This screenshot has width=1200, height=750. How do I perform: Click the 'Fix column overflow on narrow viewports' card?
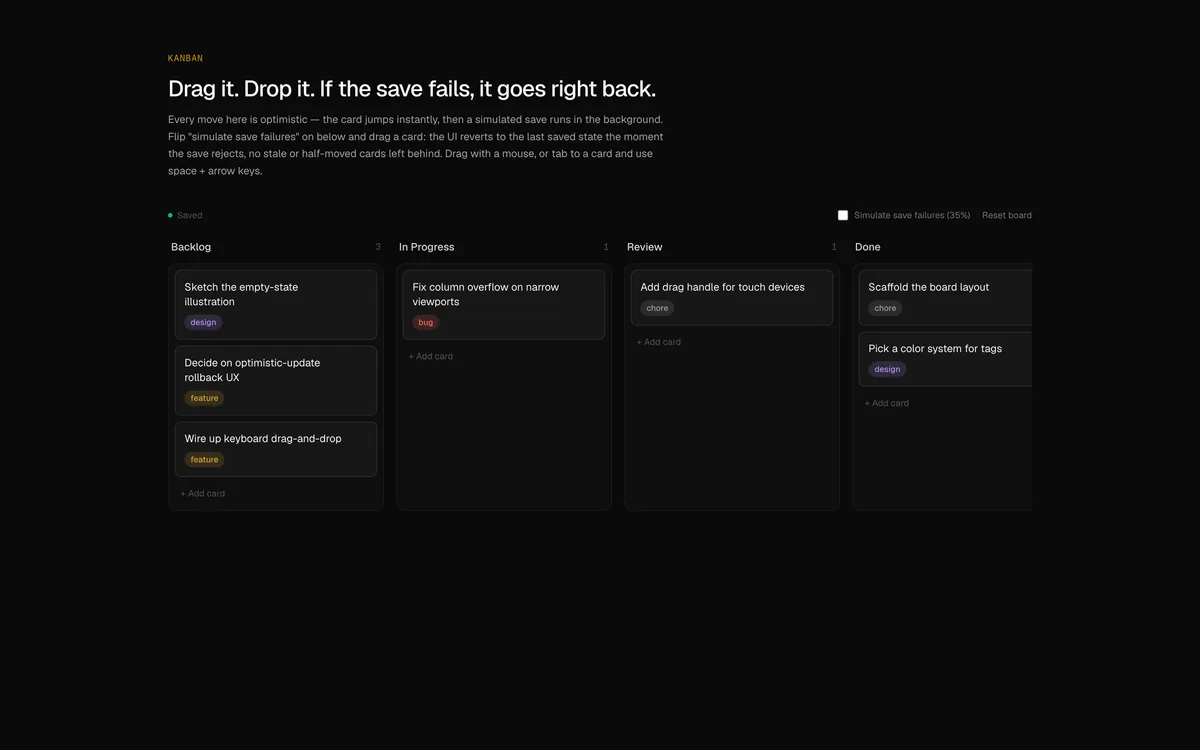pyautogui.click(x=504, y=304)
